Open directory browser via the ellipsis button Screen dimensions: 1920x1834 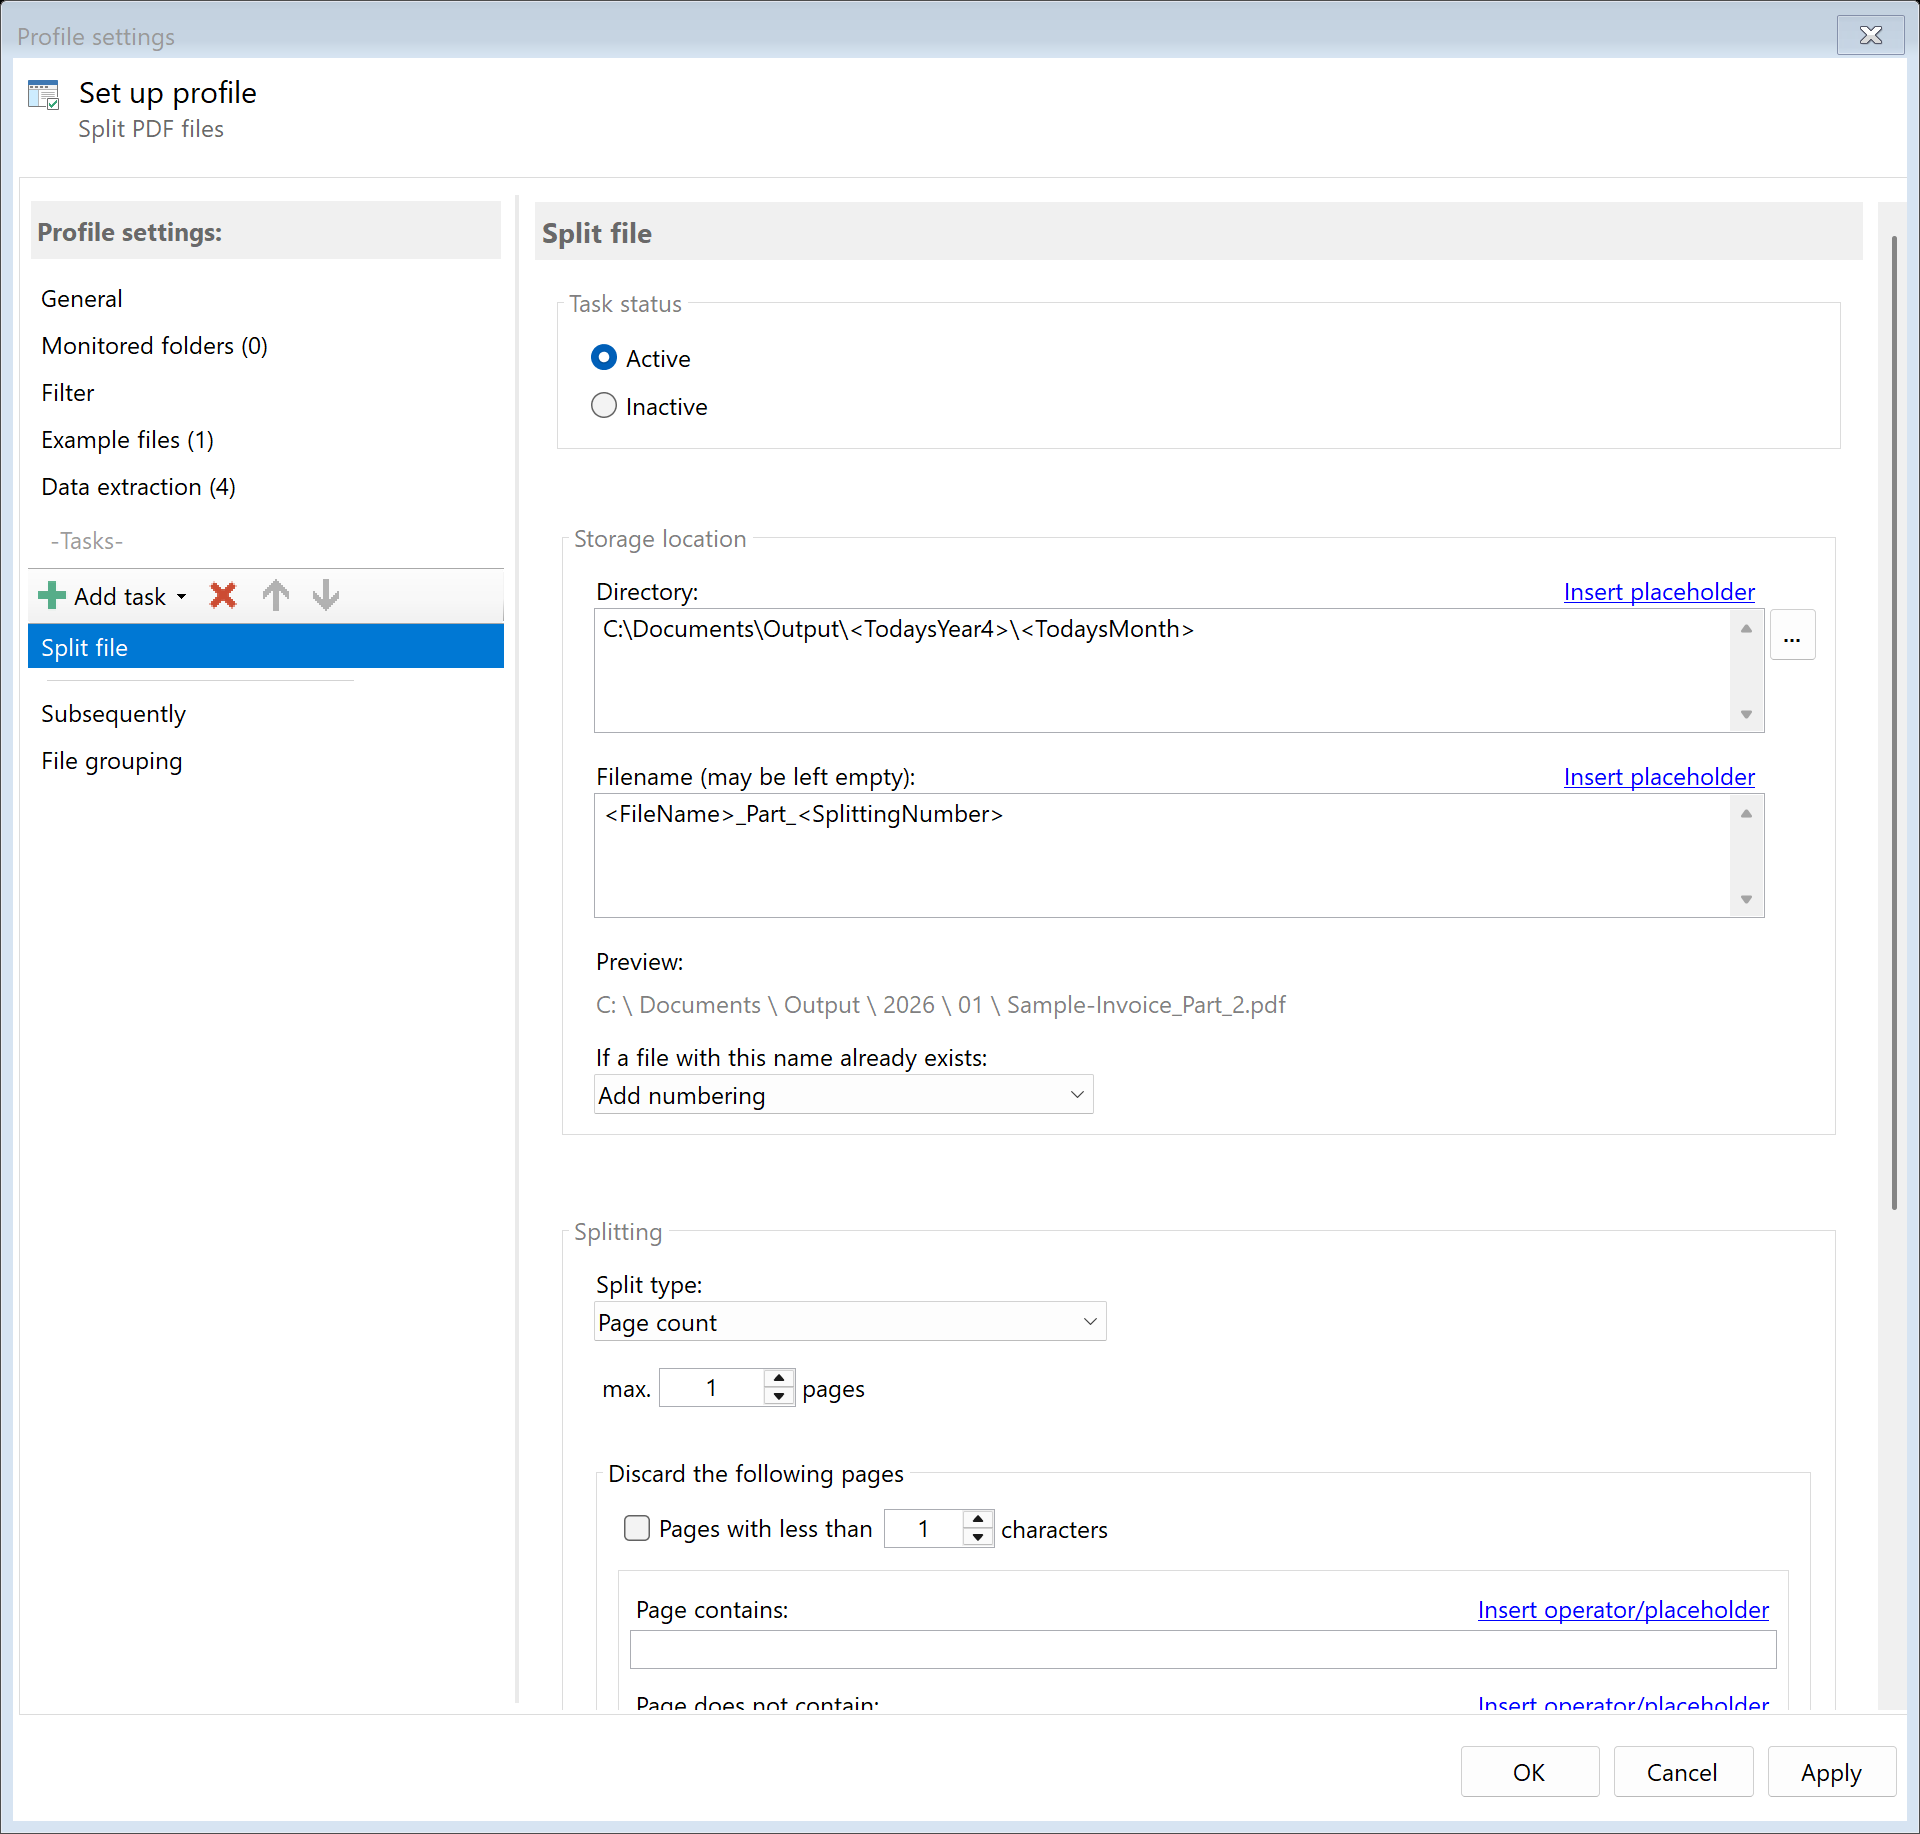click(1793, 634)
